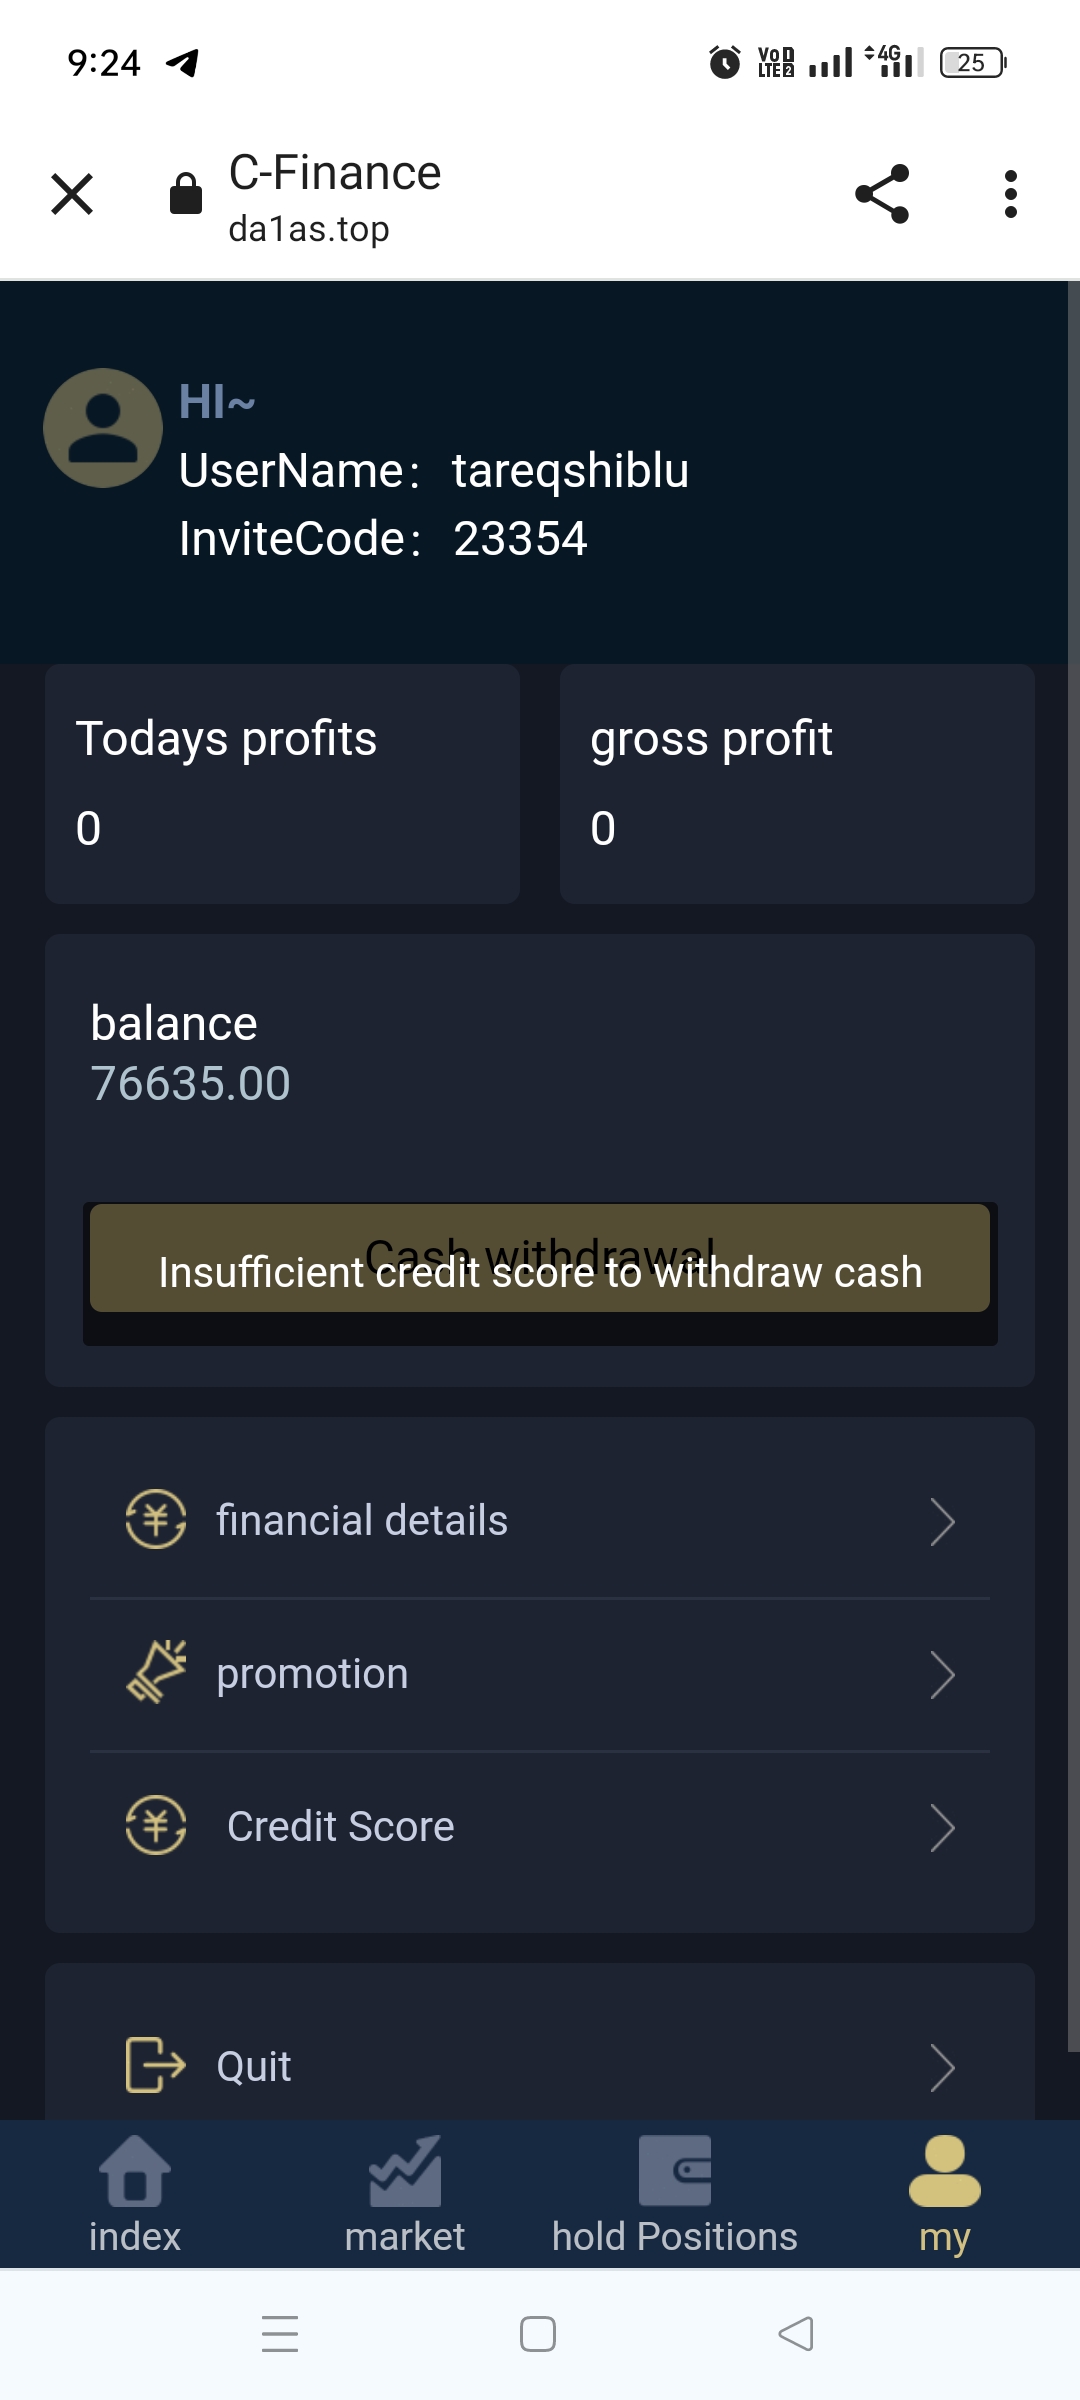
Task: Expand the Credit Score chevron
Action: [x=942, y=1828]
